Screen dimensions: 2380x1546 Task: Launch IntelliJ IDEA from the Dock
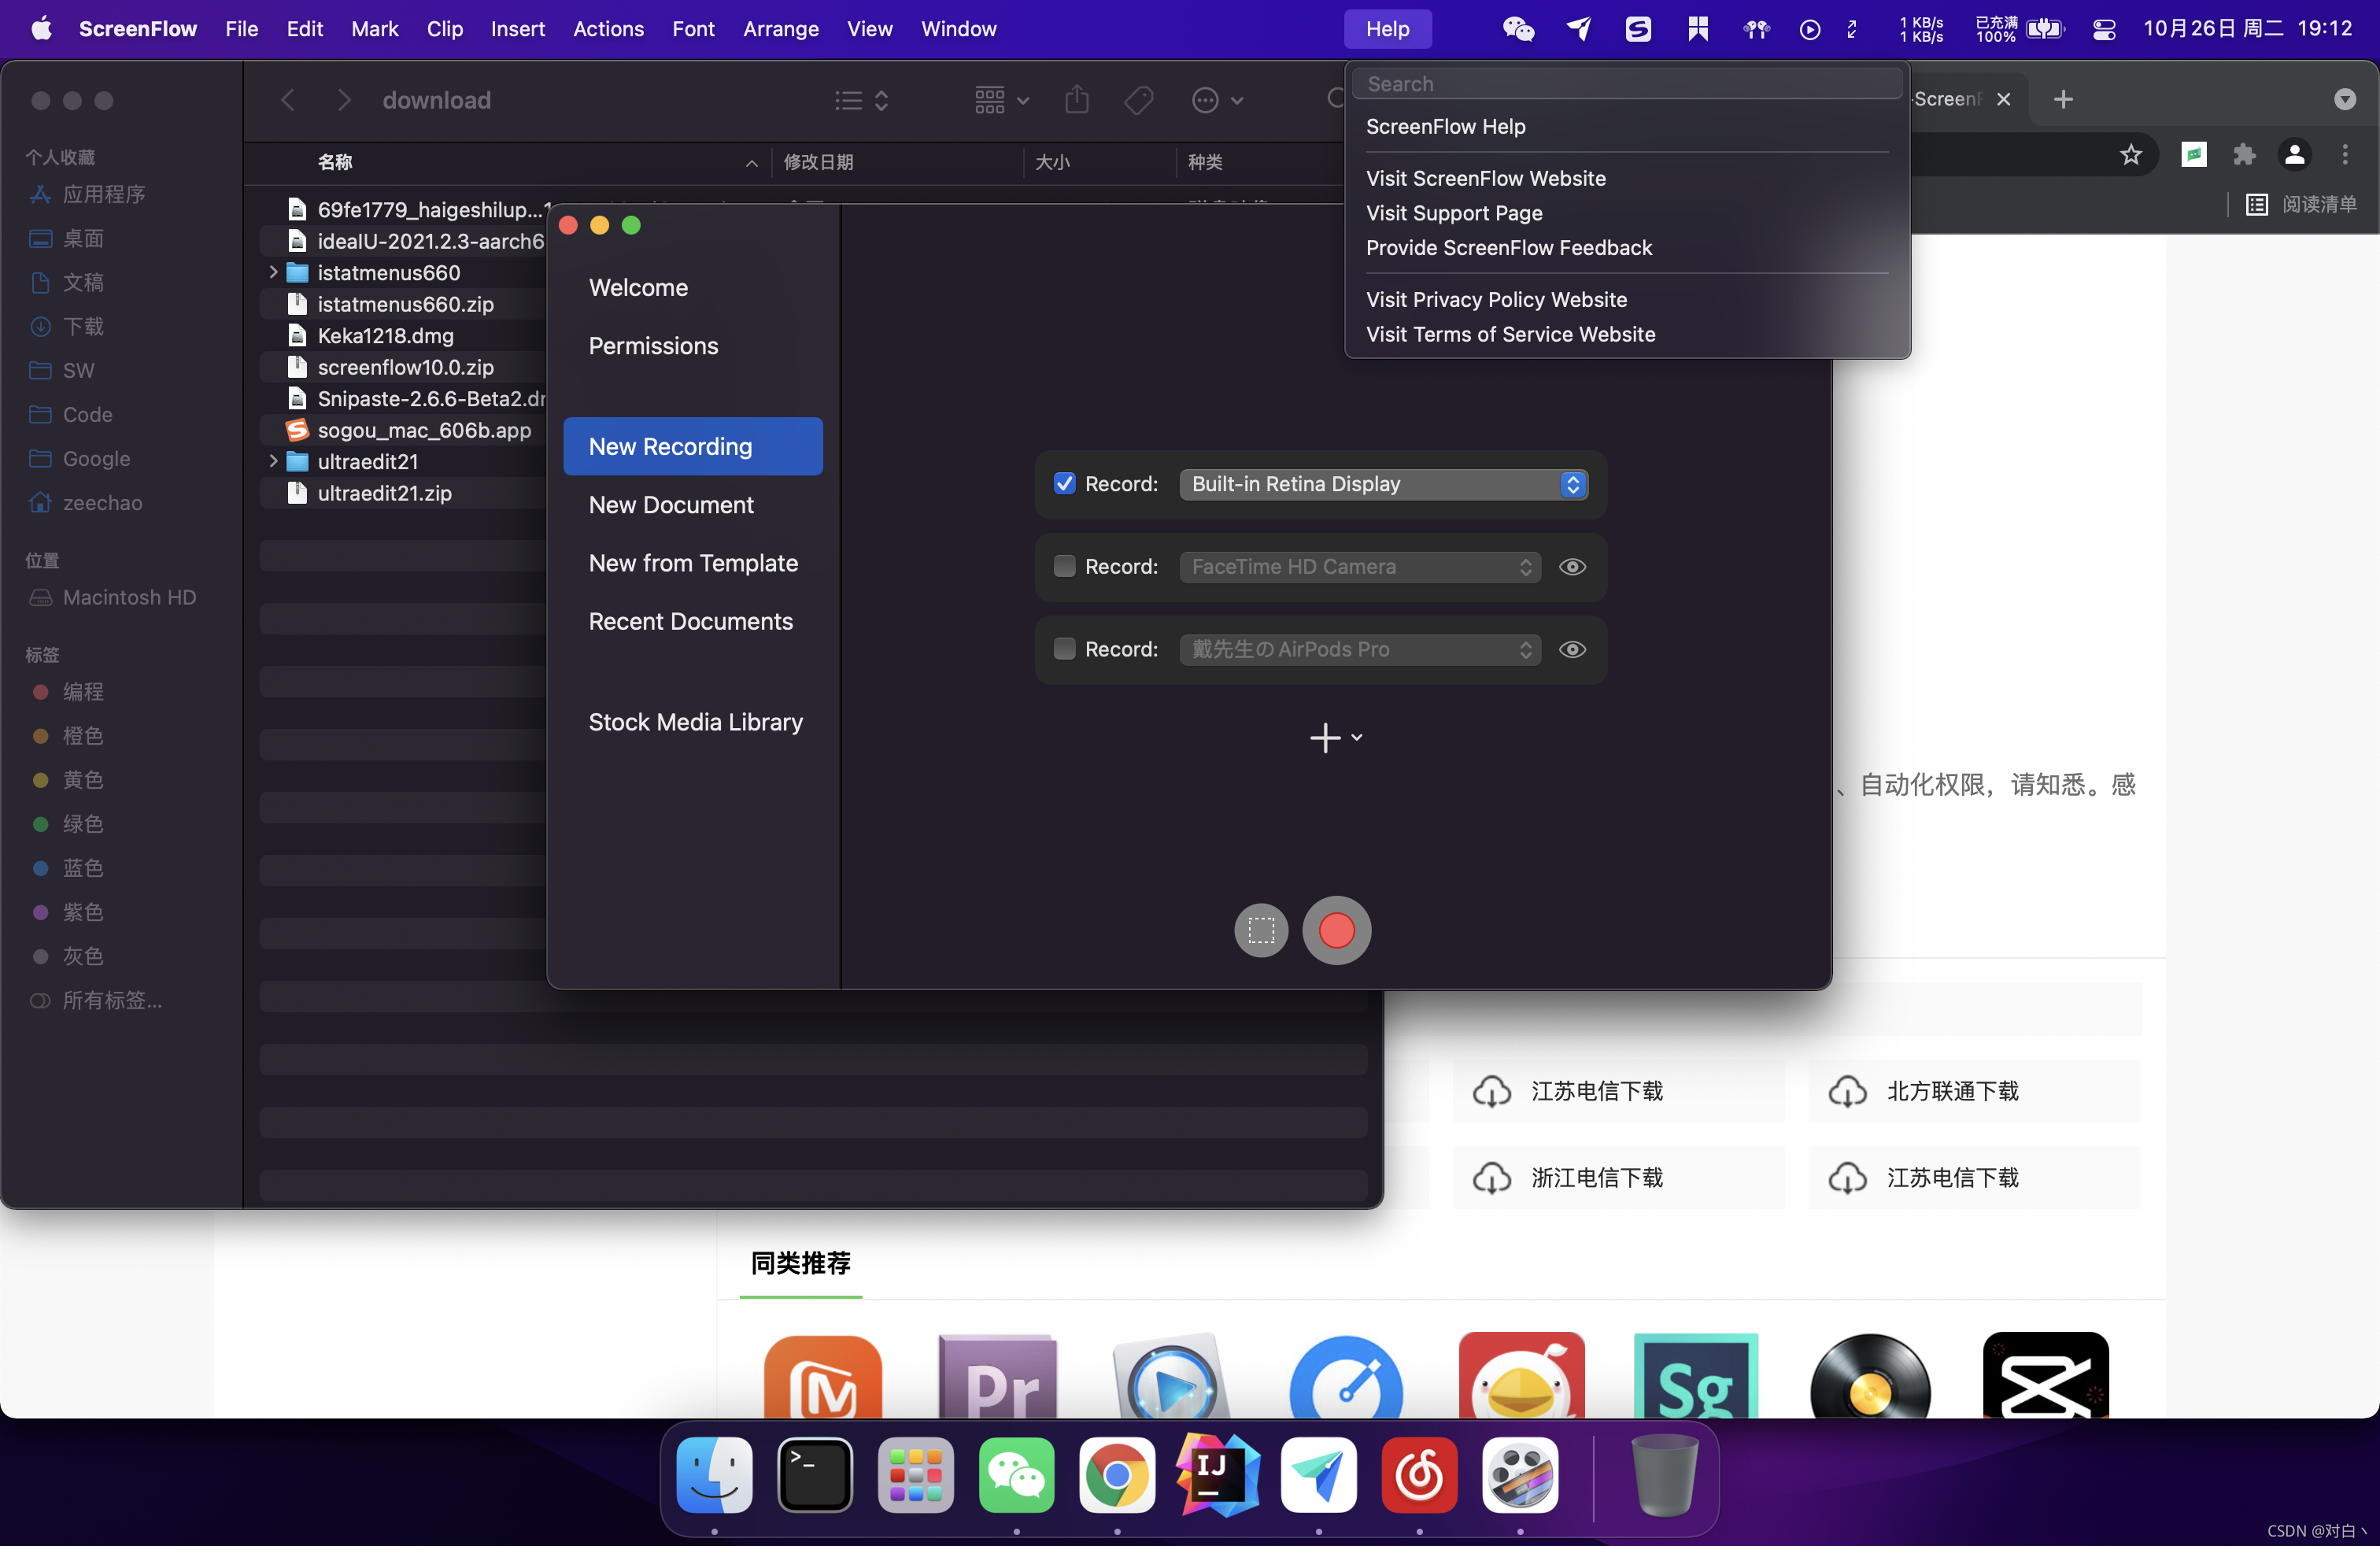(x=1217, y=1476)
